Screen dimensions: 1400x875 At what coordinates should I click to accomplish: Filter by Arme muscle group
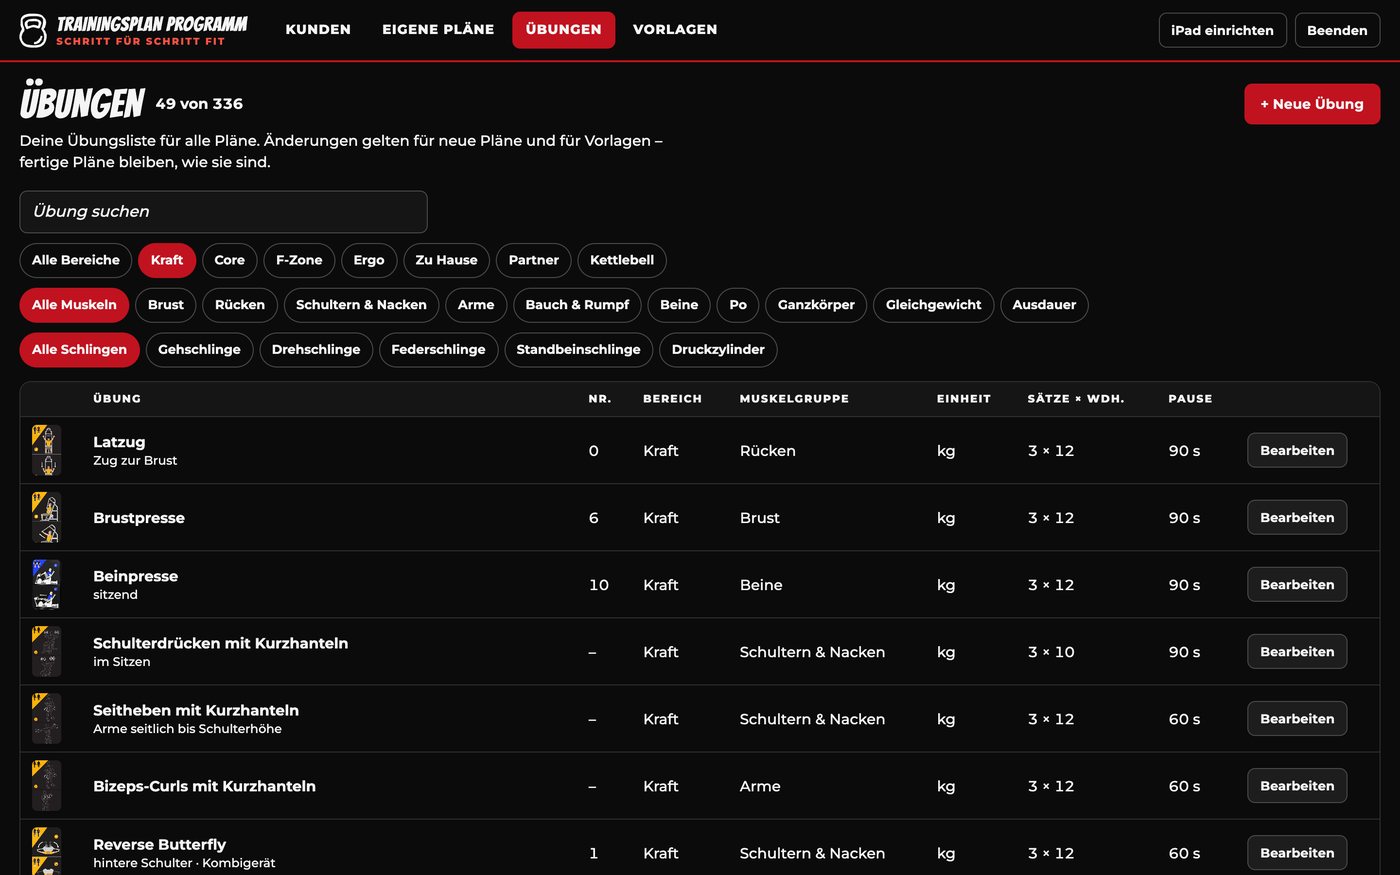point(476,305)
